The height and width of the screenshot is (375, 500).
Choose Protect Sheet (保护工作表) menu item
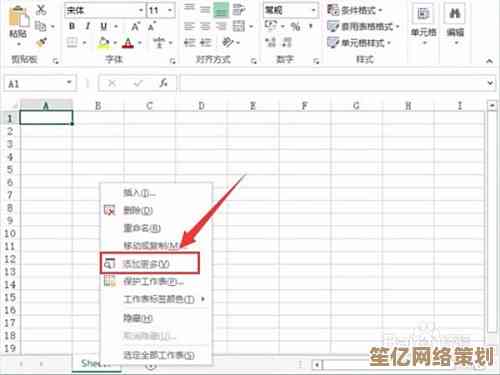point(156,282)
